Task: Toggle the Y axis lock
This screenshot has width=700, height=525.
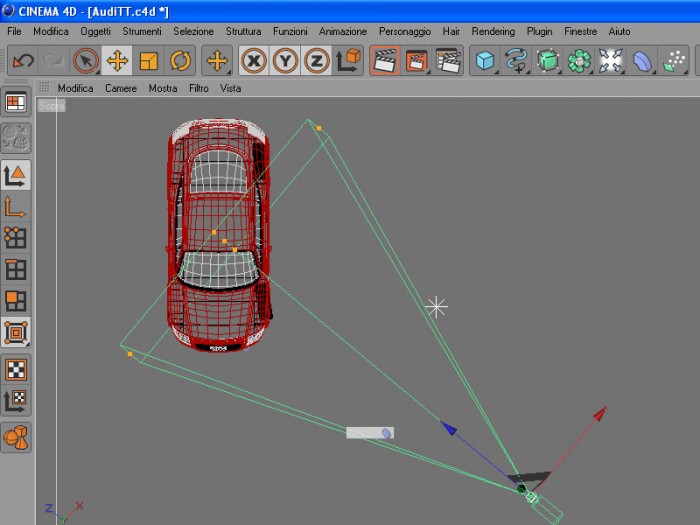Action: coord(285,60)
